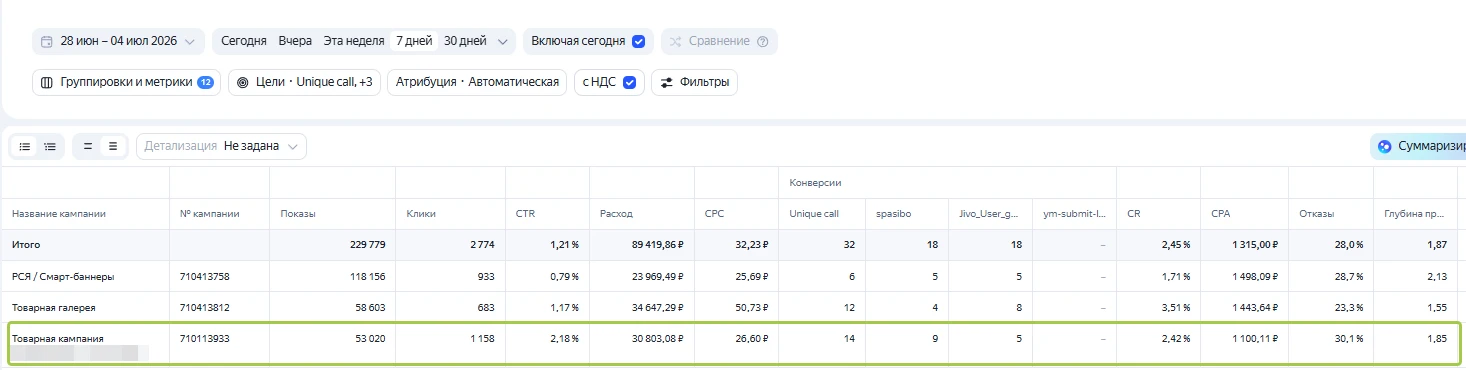The width and height of the screenshot is (1466, 370).
Task: Sort by Показы column header
Action: (x=297, y=213)
